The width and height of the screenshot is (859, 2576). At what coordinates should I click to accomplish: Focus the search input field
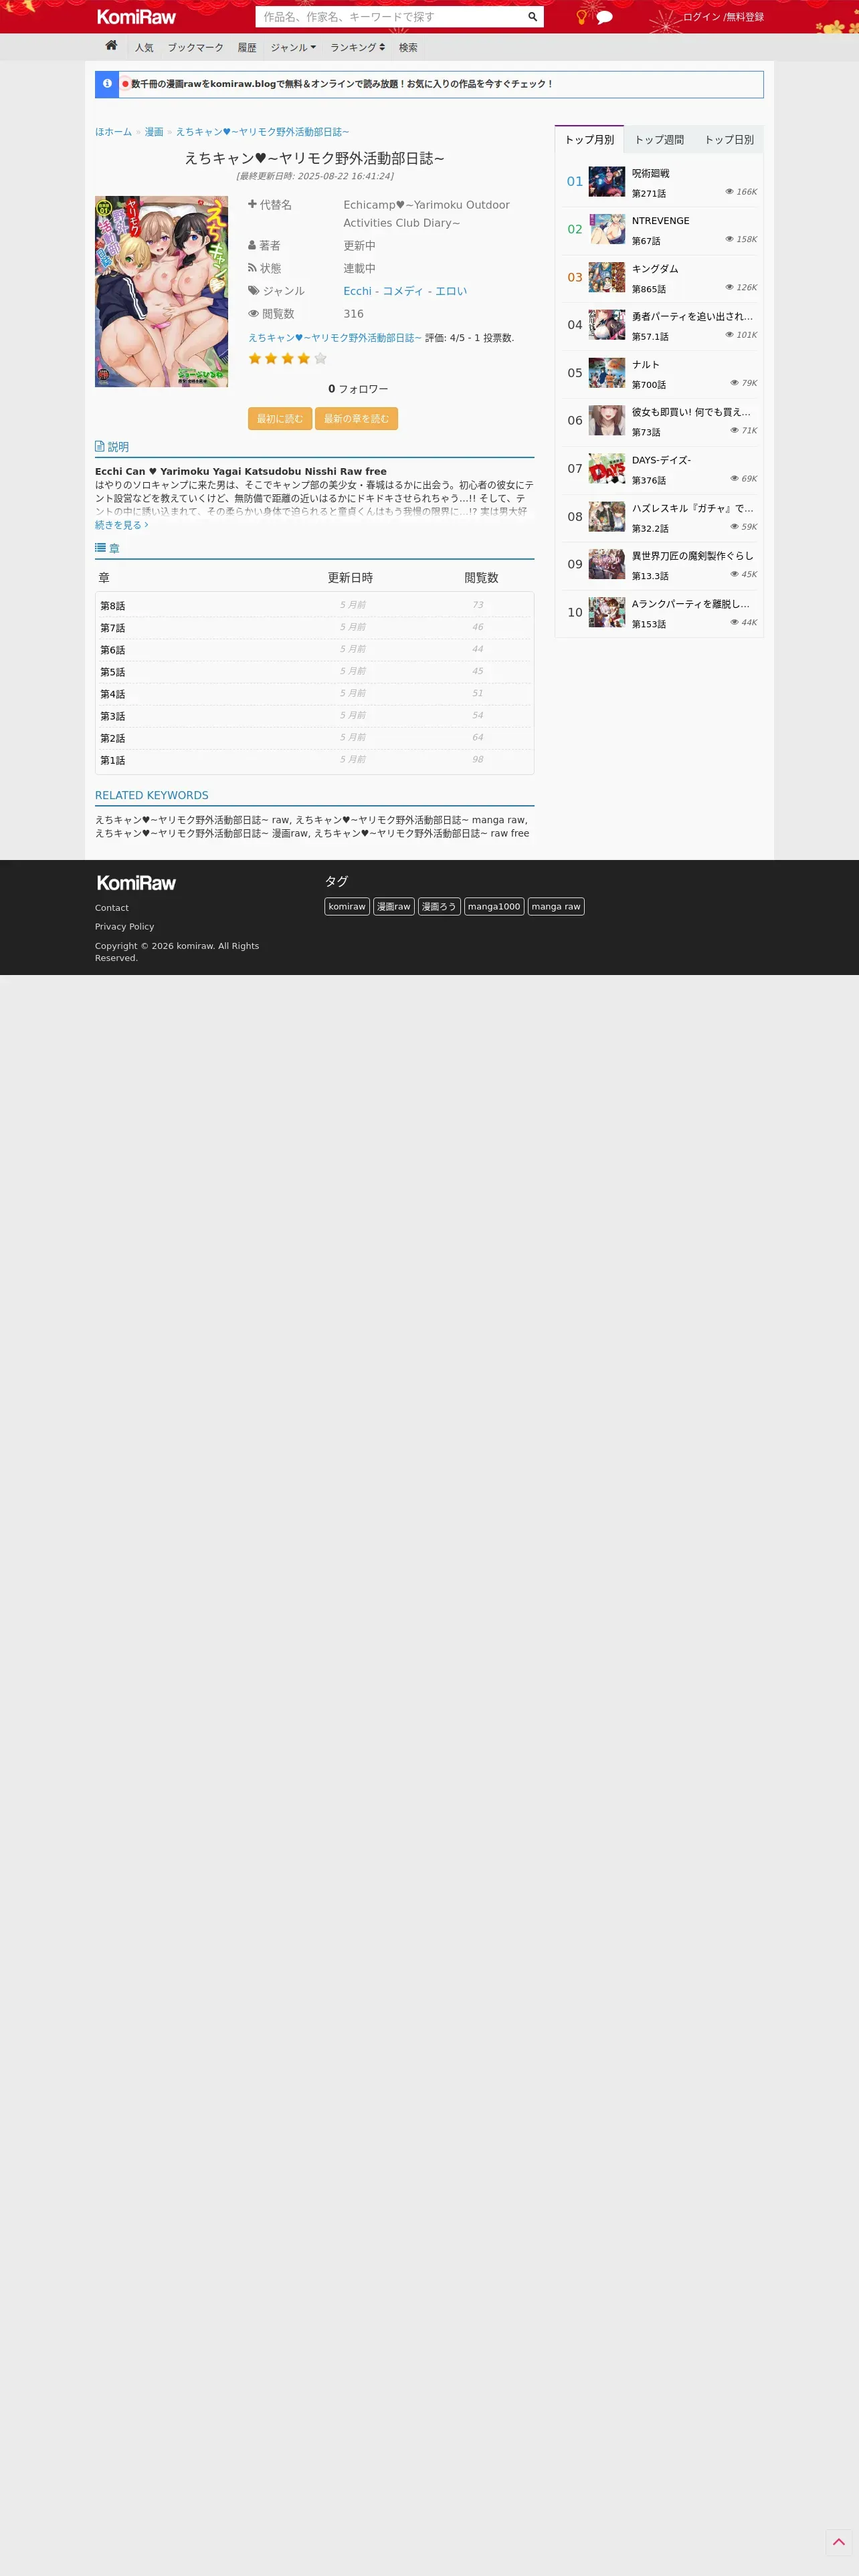[390, 17]
